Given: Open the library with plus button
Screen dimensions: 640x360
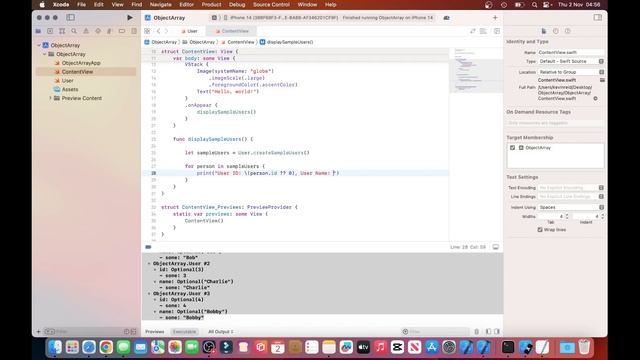Looking at the screenshot, I should [495, 18].
